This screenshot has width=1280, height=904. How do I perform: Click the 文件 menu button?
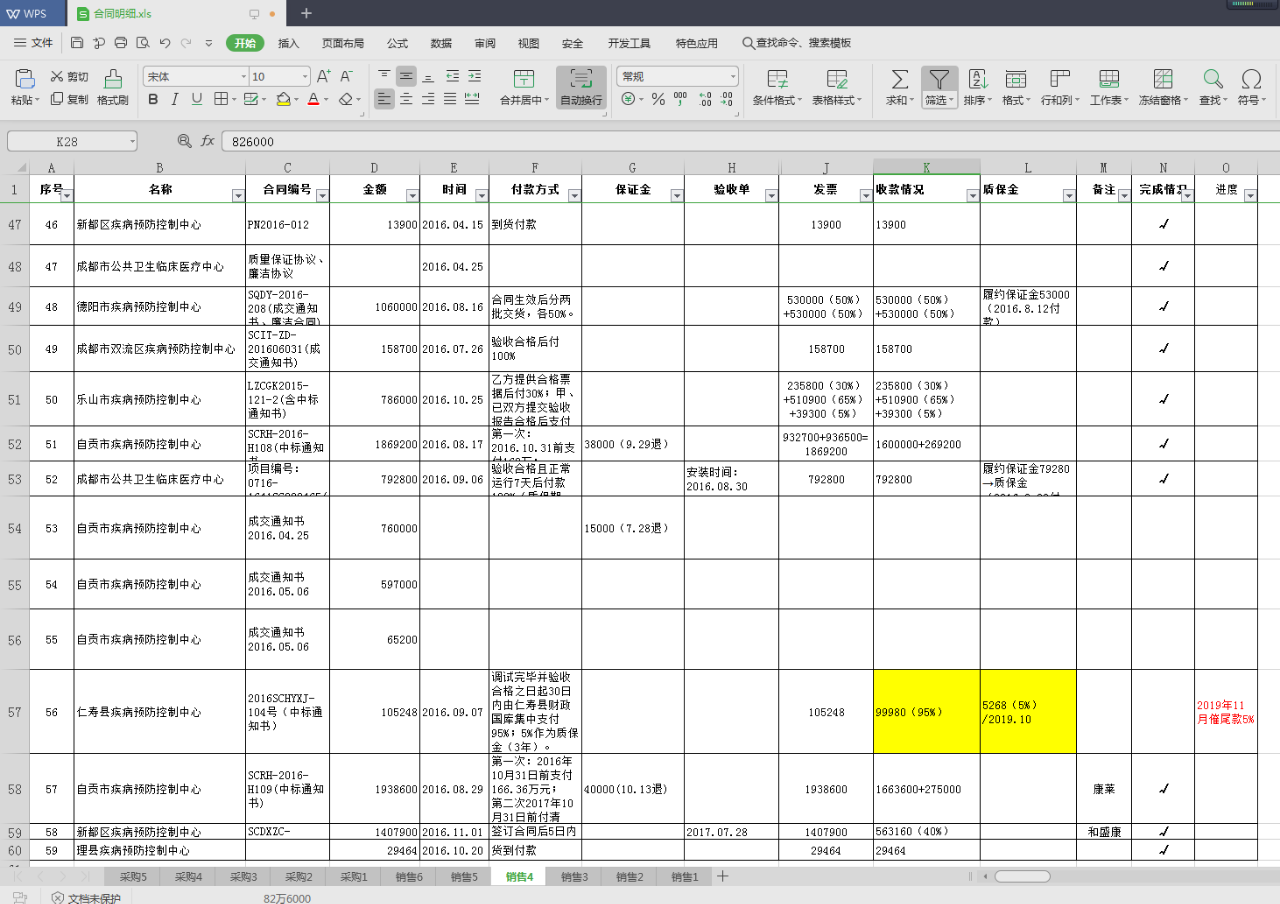coord(33,43)
